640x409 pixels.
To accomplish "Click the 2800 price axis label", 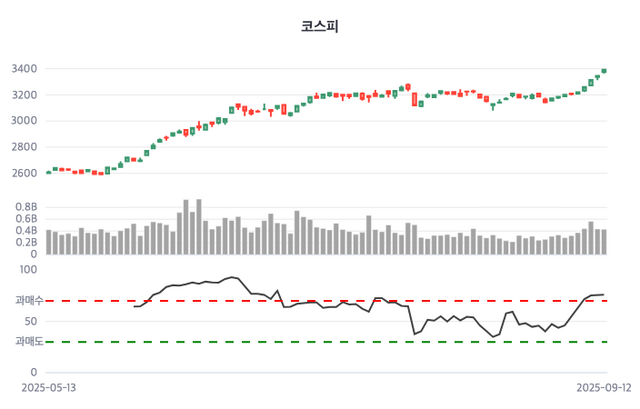I will (x=24, y=147).
